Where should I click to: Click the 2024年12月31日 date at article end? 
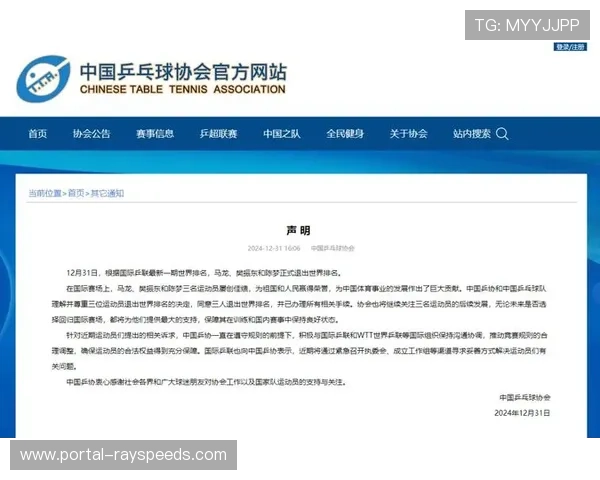click(x=522, y=413)
